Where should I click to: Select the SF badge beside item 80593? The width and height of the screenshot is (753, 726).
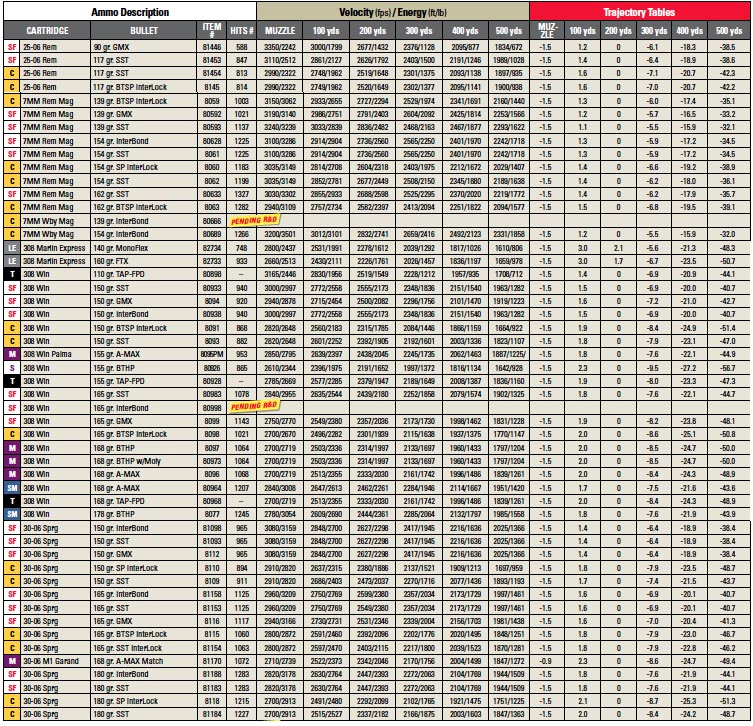(12, 127)
